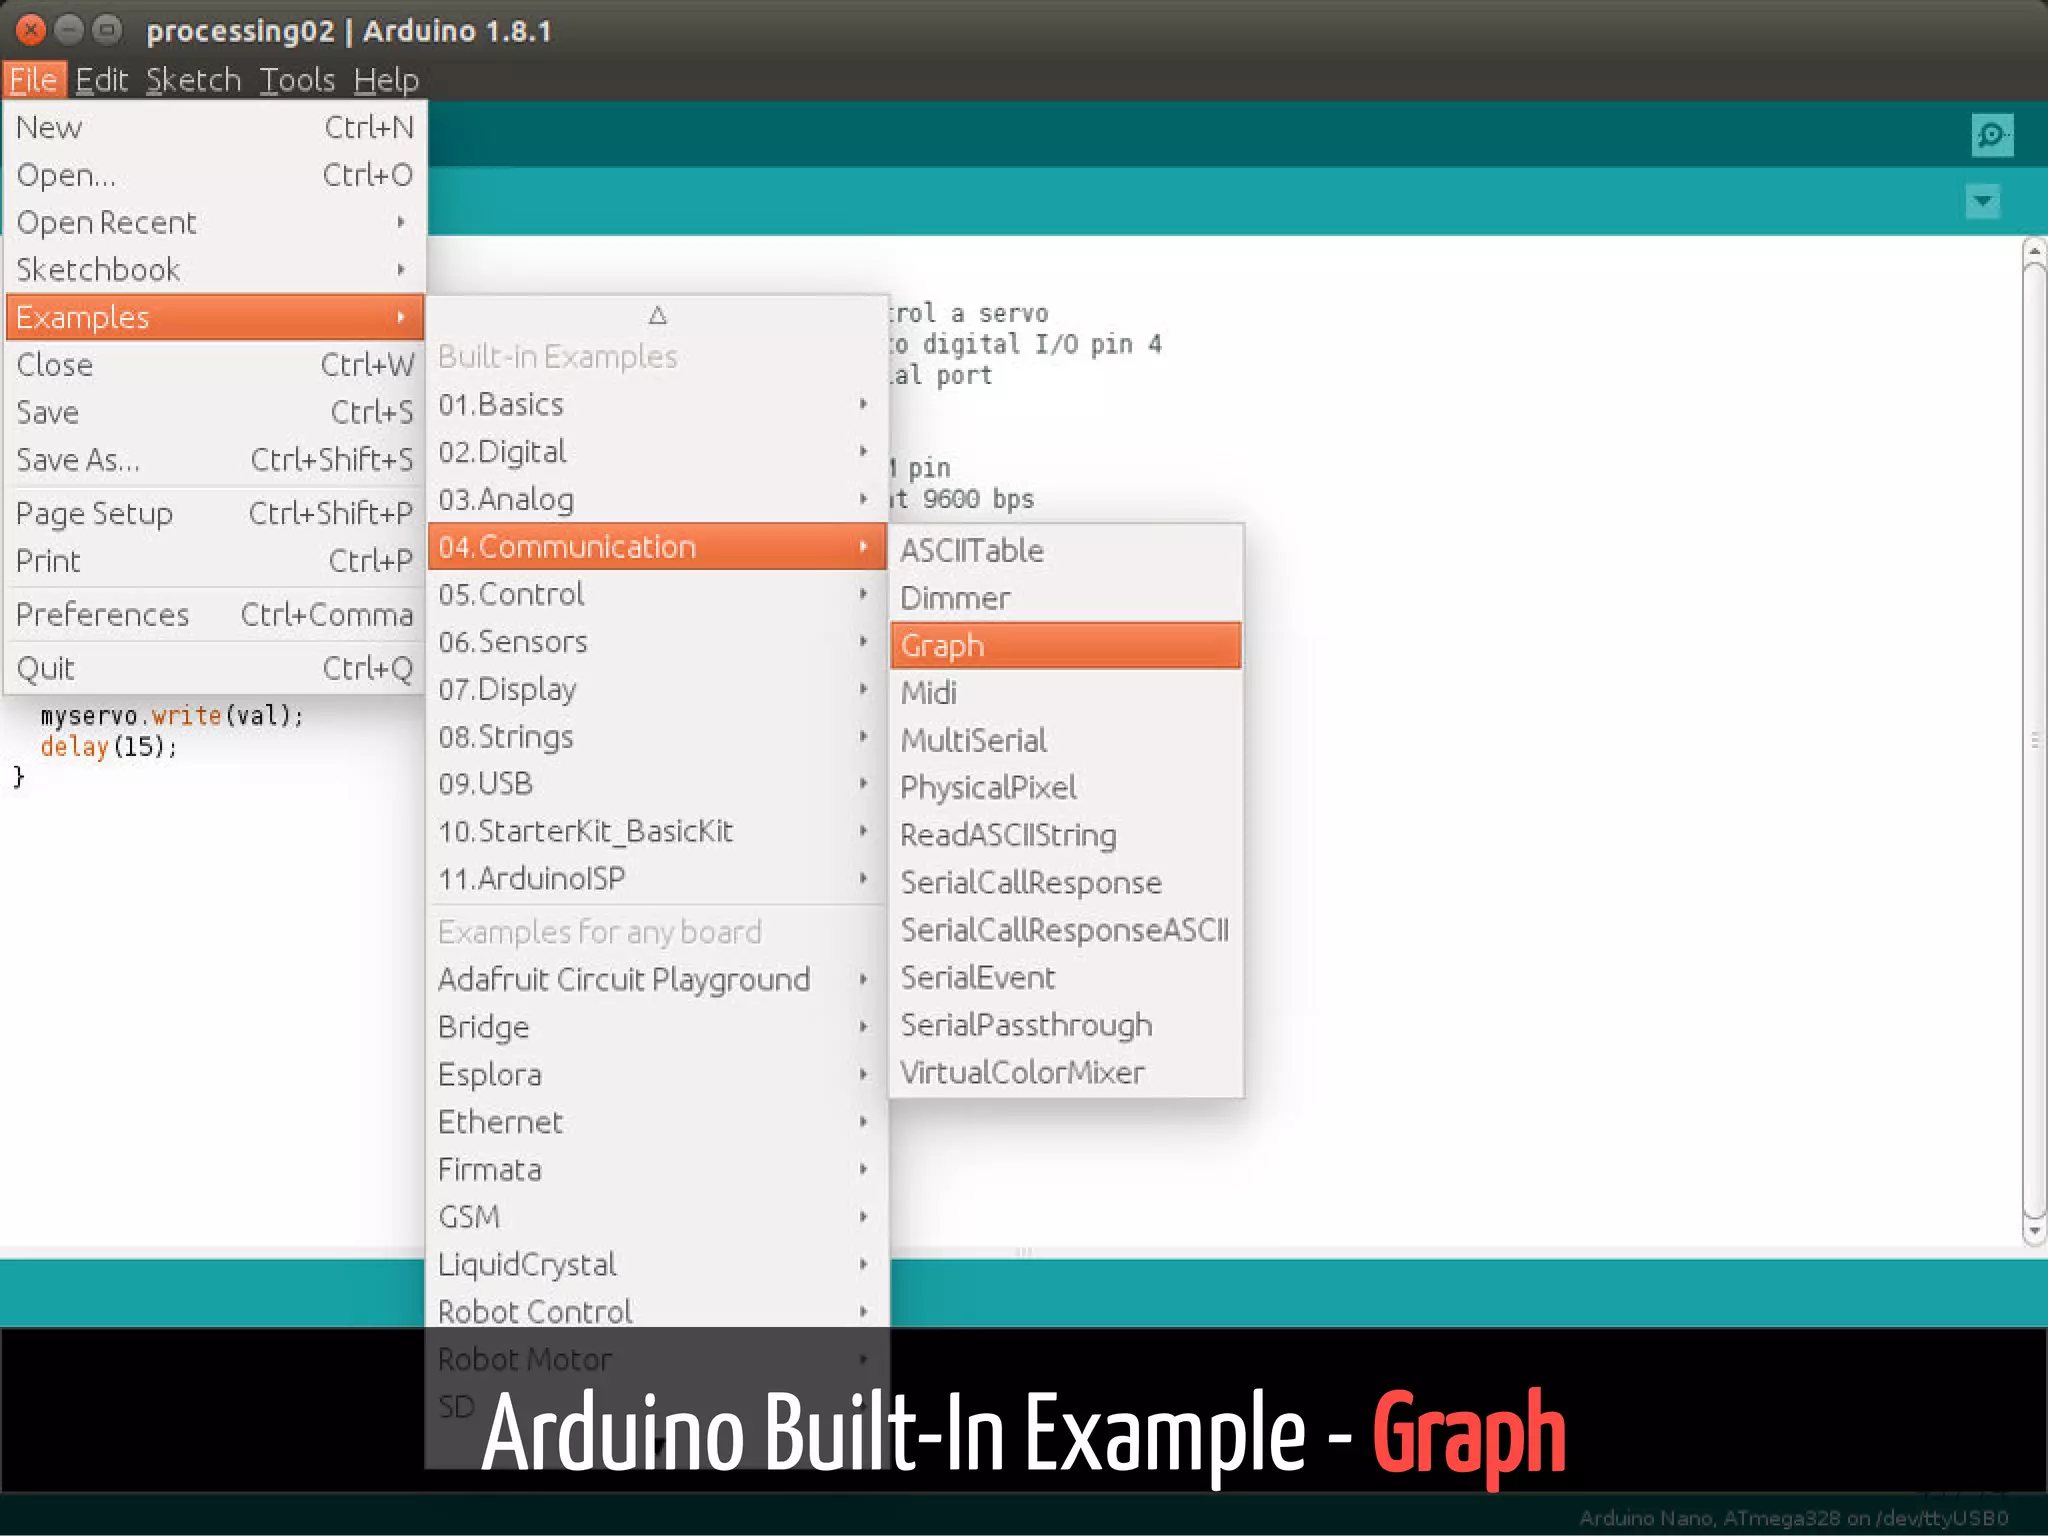Click the menu scroll-up triangle arrow
The image size is (2048, 1536).
[657, 316]
